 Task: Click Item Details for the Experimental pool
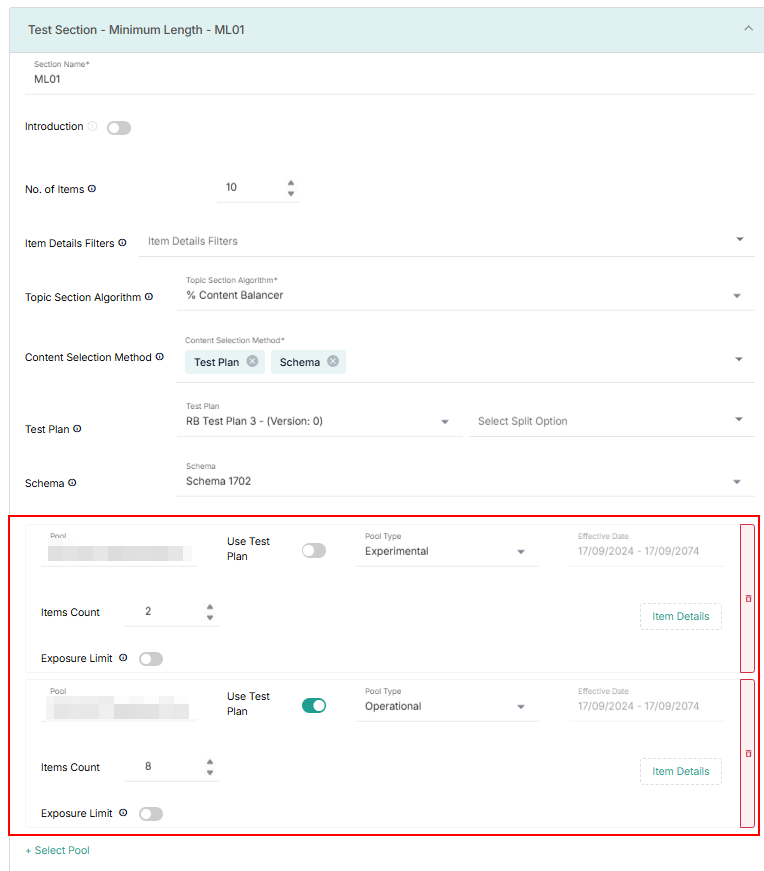(x=680, y=616)
